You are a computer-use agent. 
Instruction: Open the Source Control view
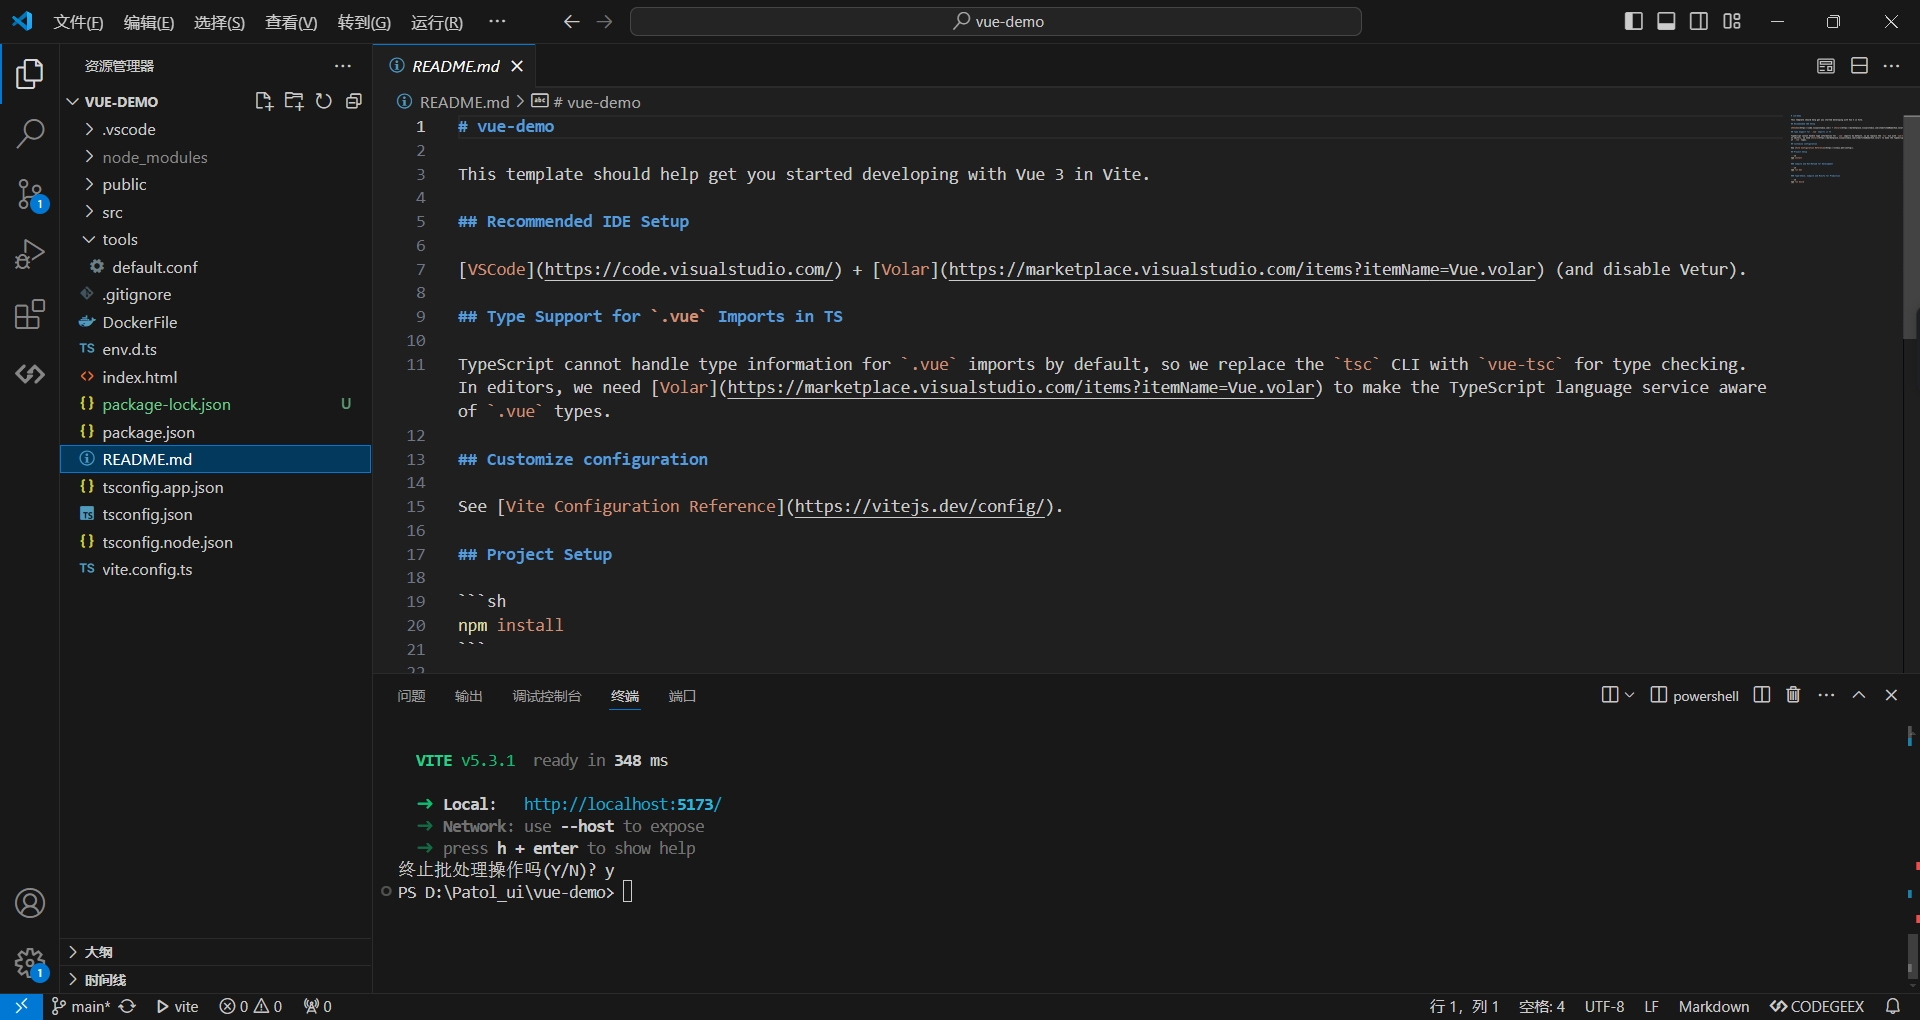point(30,194)
